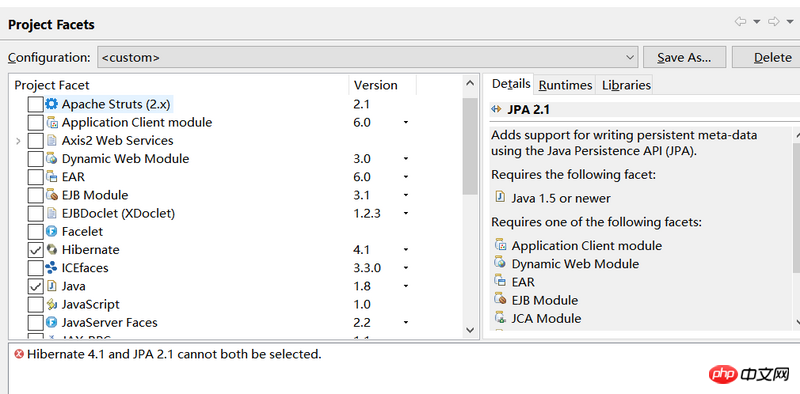Click the Hibernate facet icon
The image size is (800, 394).
(x=52, y=250)
